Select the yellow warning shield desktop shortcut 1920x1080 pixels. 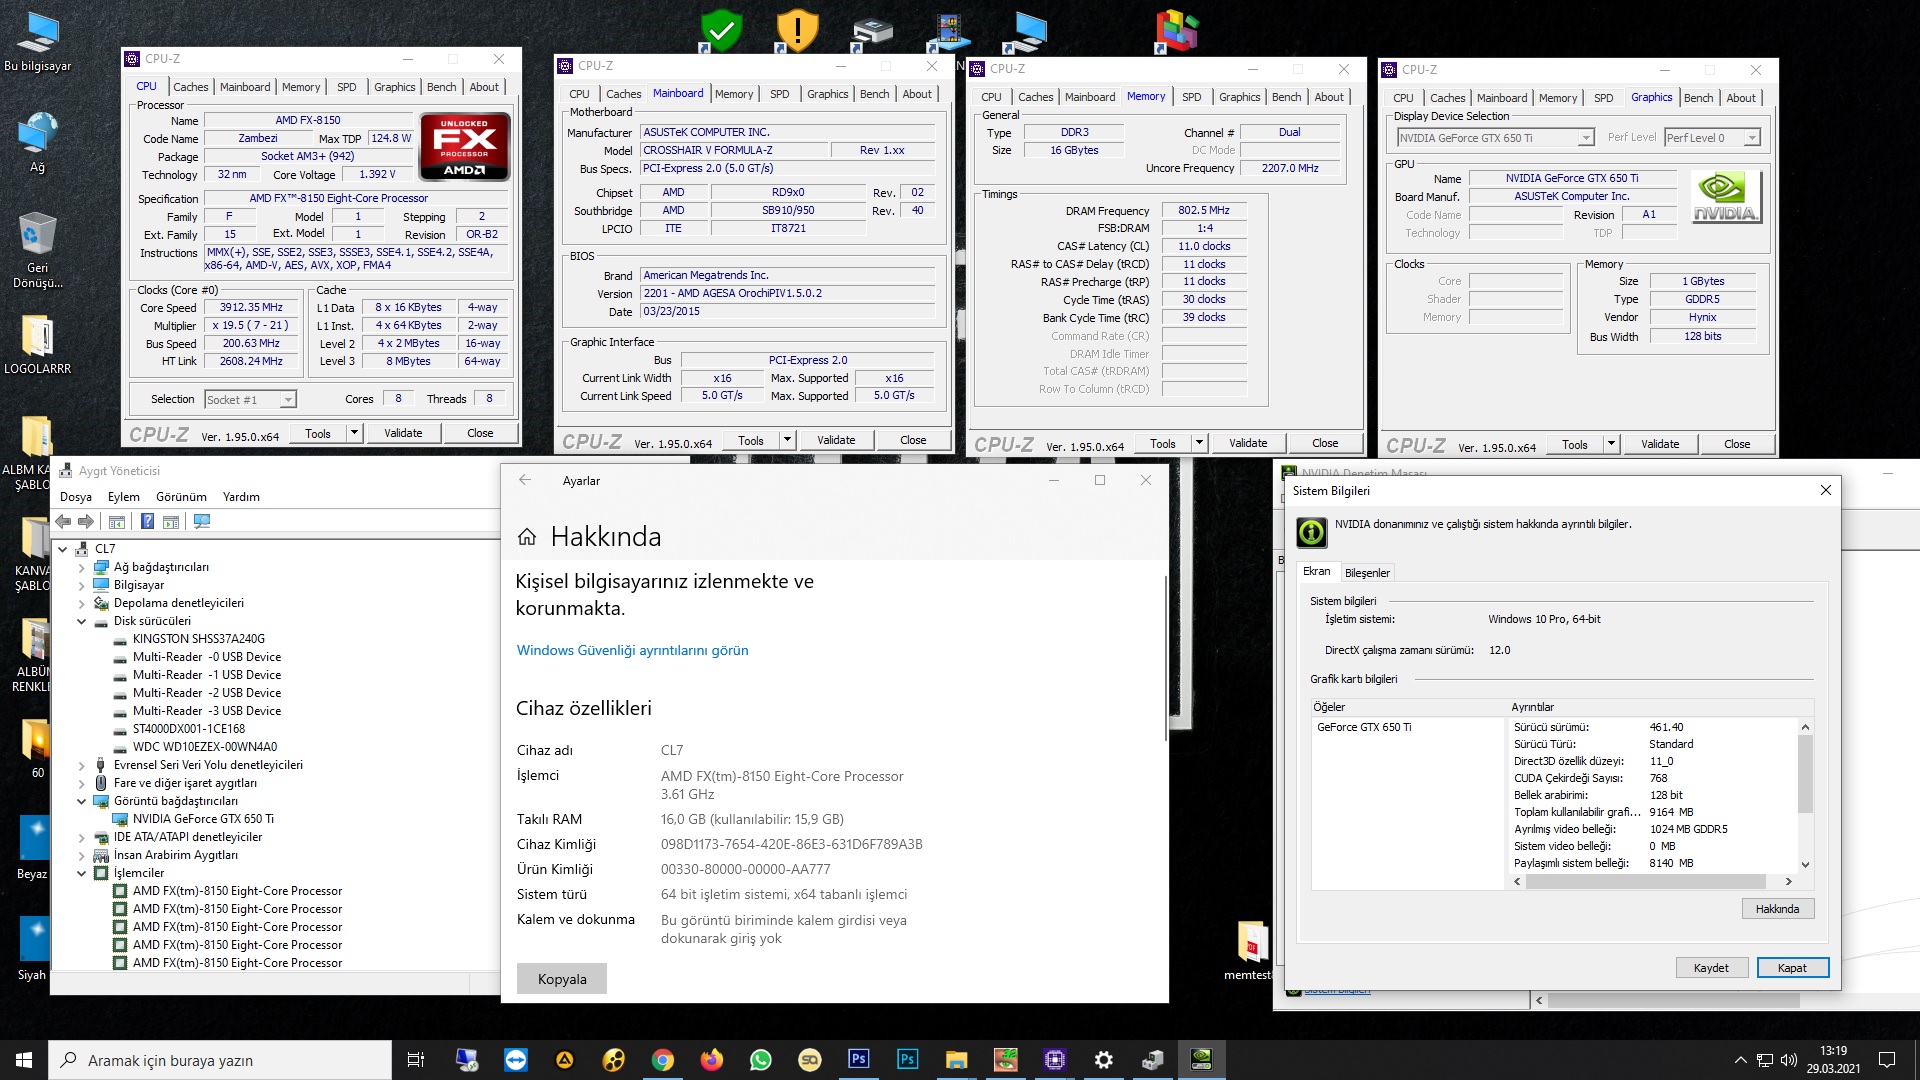tap(797, 31)
